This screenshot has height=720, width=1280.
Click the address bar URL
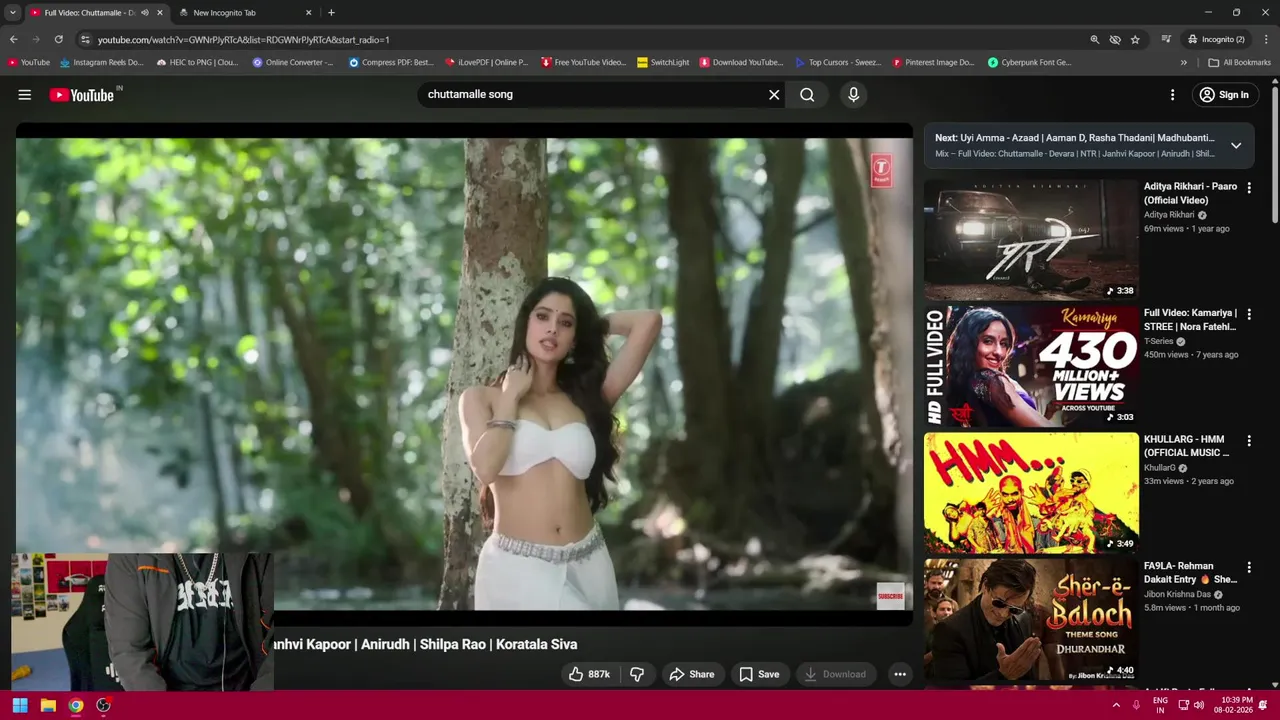243,40
